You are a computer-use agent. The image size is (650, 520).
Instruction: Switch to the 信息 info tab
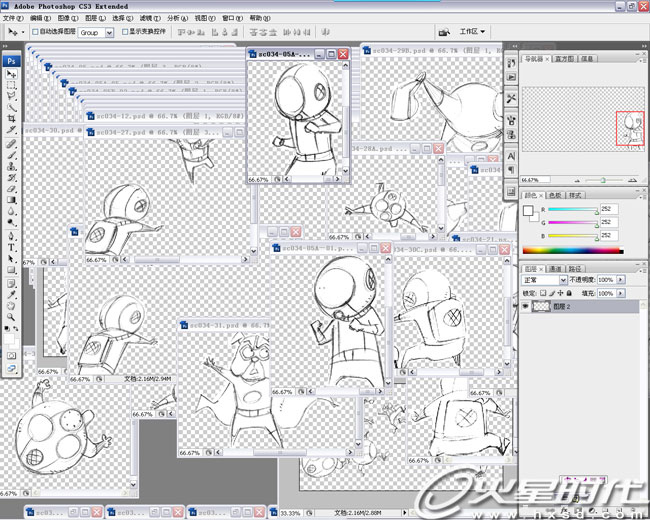tap(587, 59)
